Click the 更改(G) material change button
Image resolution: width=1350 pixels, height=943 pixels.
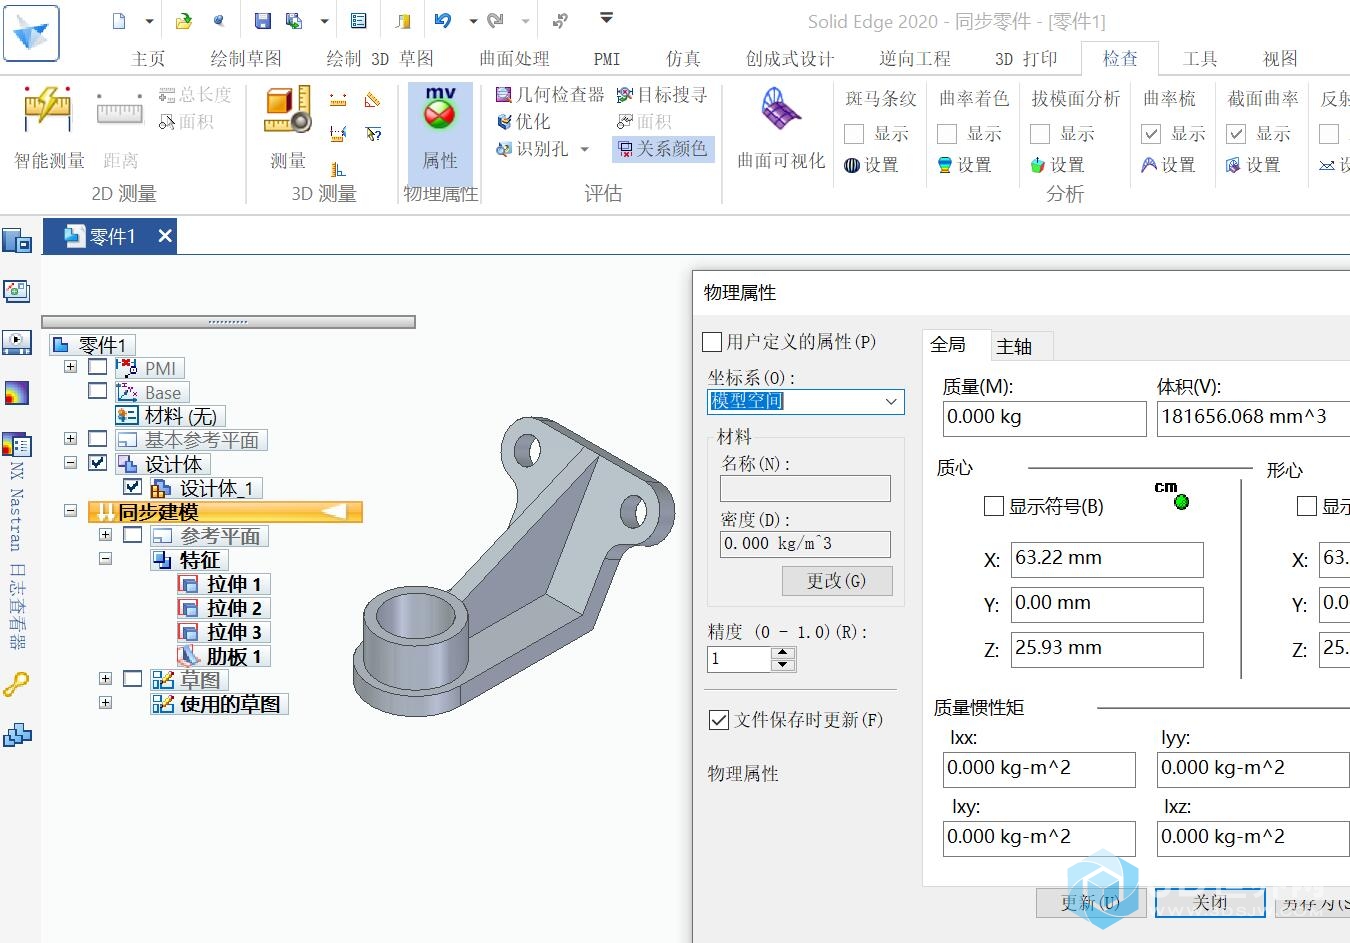point(837,581)
